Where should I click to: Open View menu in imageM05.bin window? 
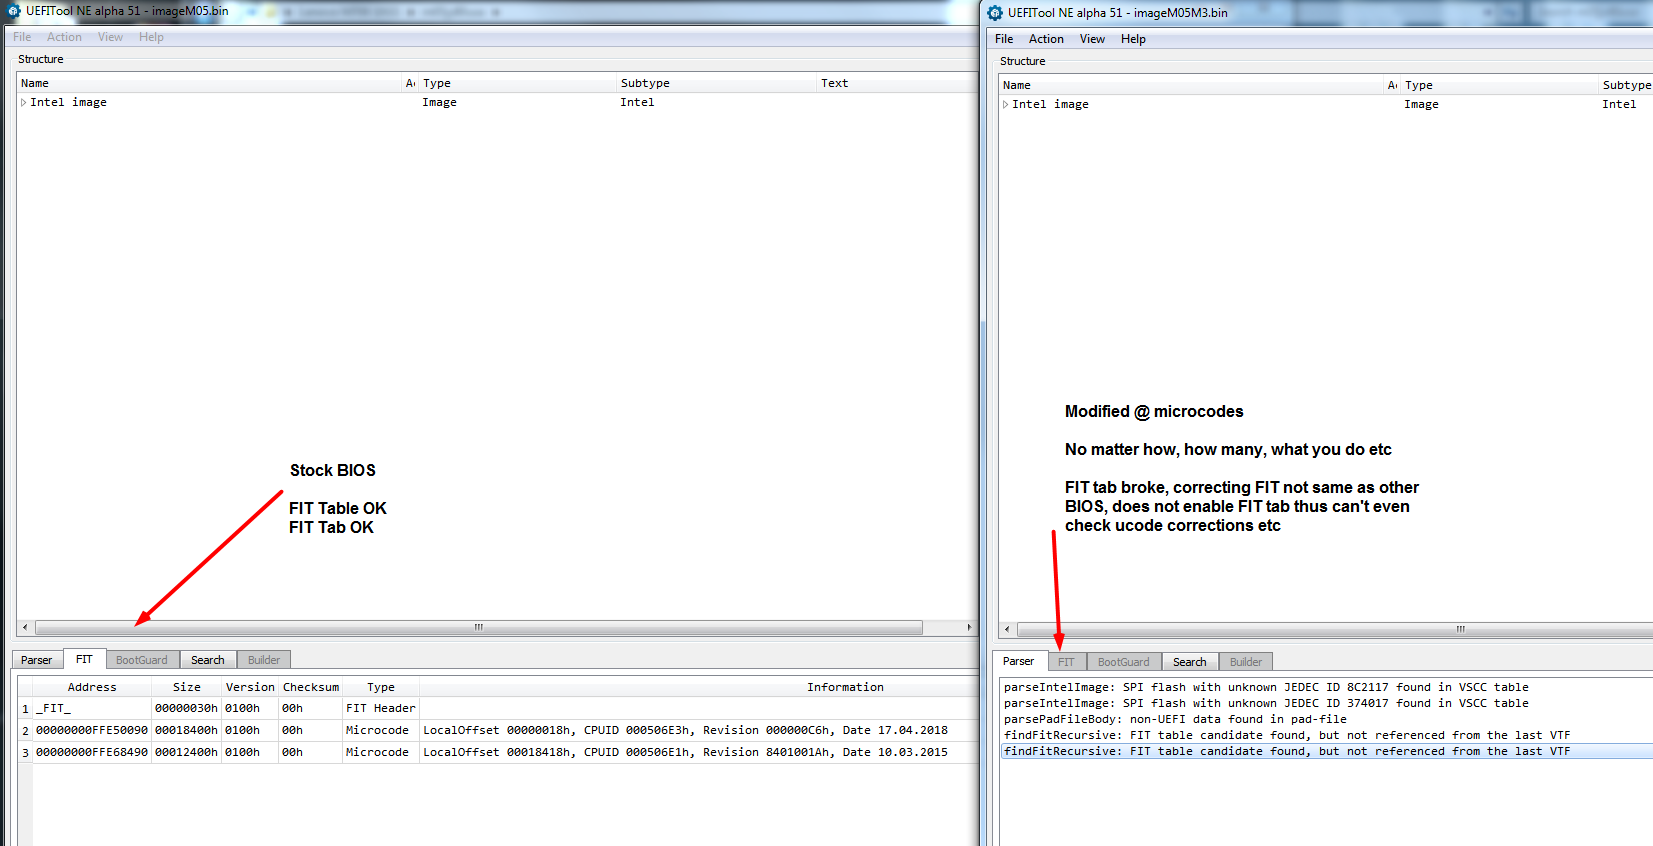[110, 37]
